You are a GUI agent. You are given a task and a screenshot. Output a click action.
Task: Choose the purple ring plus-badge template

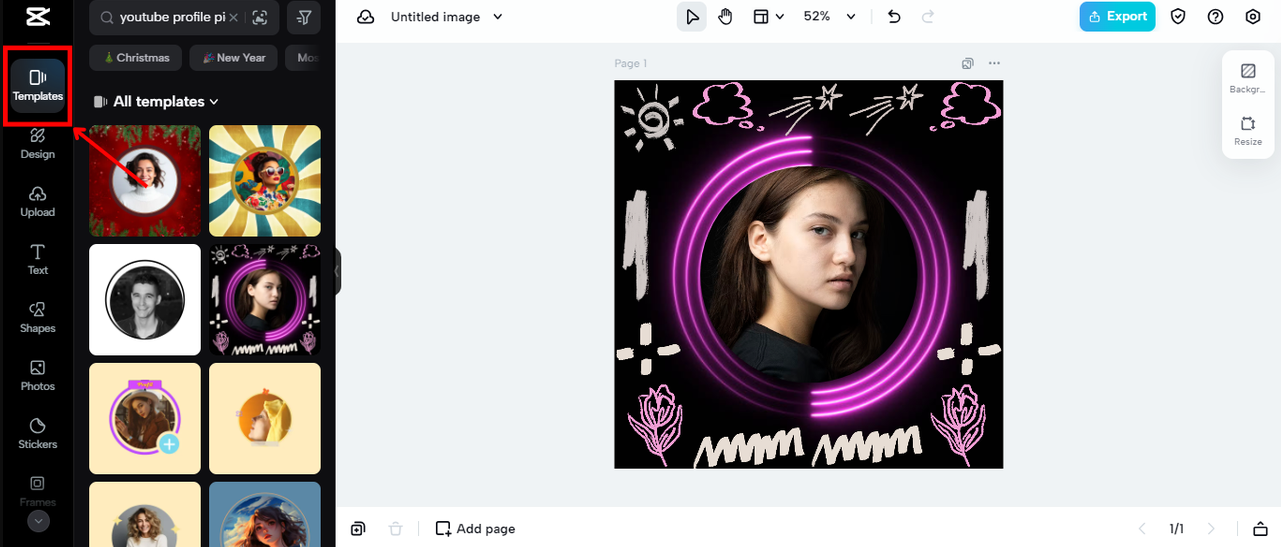145,418
